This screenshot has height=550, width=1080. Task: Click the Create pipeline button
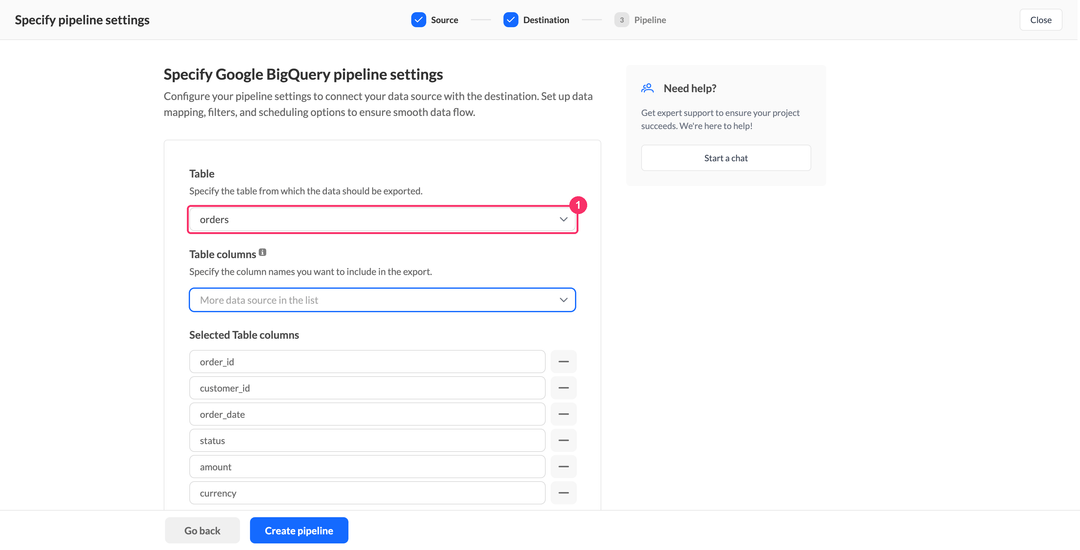(x=299, y=531)
